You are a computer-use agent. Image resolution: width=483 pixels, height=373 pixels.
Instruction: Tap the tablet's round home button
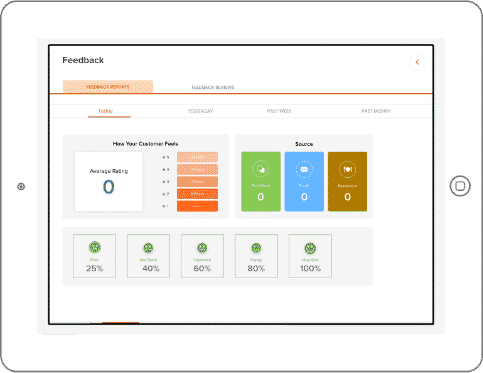point(460,186)
